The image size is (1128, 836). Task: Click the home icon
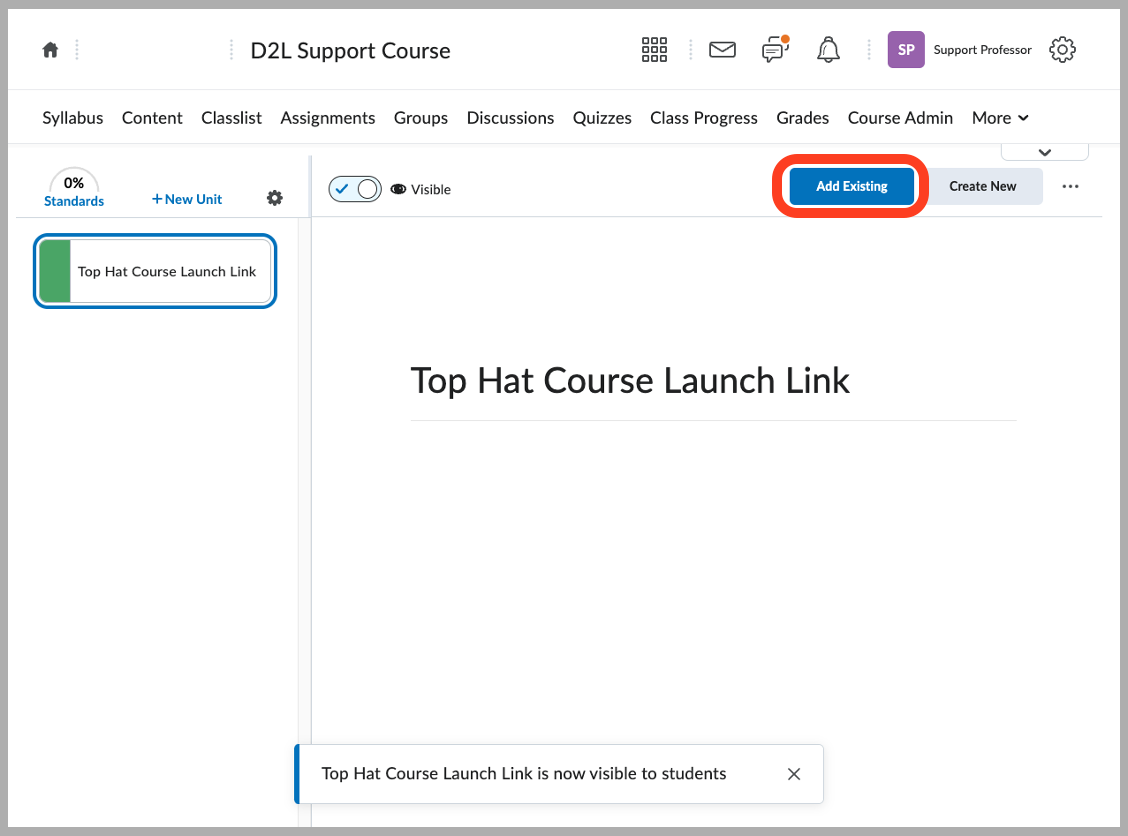[50, 49]
